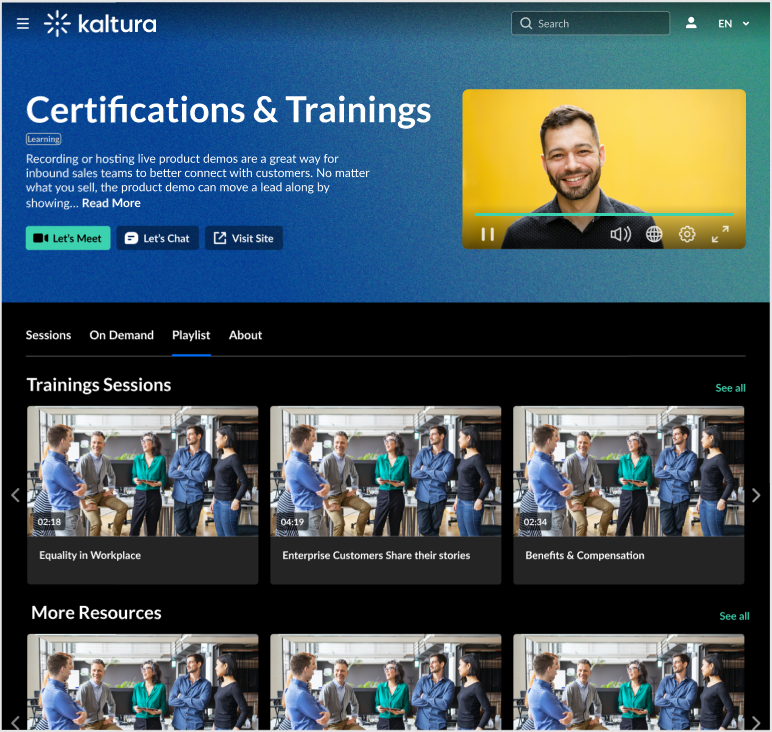The width and height of the screenshot is (772, 732).
Task: Show next More Resources carousel items
Action: (x=756, y=722)
